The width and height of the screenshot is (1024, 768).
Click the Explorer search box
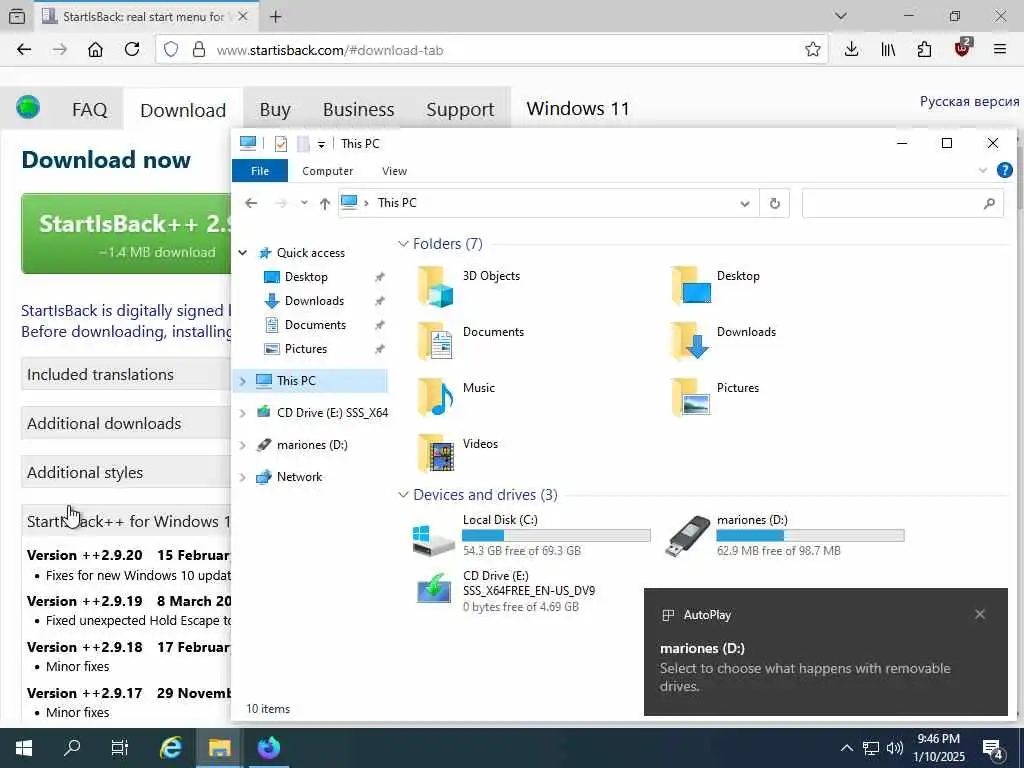pos(903,203)
